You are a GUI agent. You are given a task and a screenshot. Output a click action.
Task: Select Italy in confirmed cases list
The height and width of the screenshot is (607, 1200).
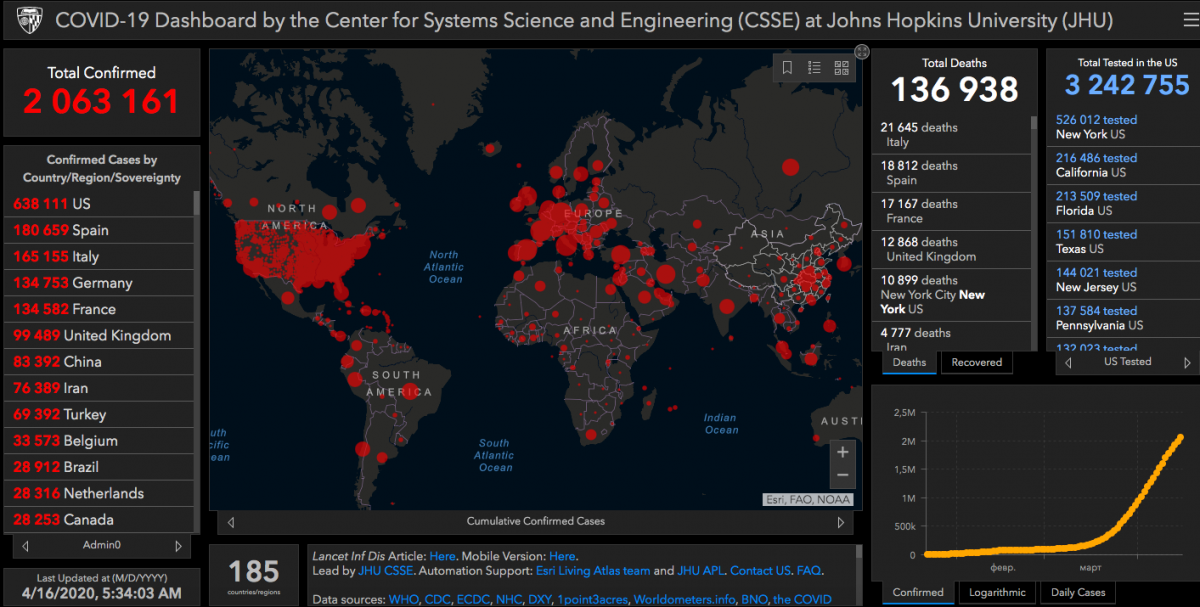(x=98, y=257)
